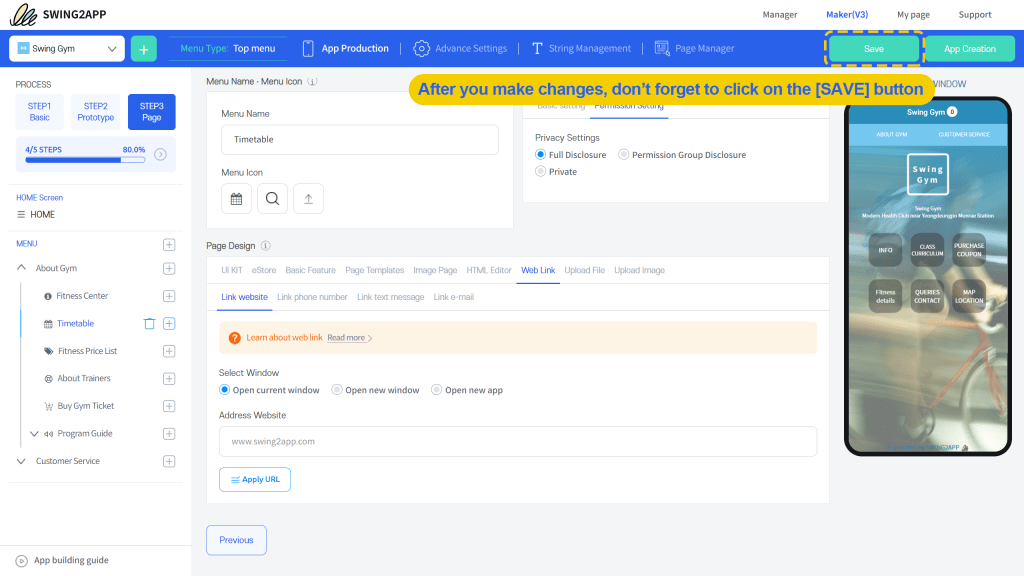Open the Page Templates tab

(375, 270)
